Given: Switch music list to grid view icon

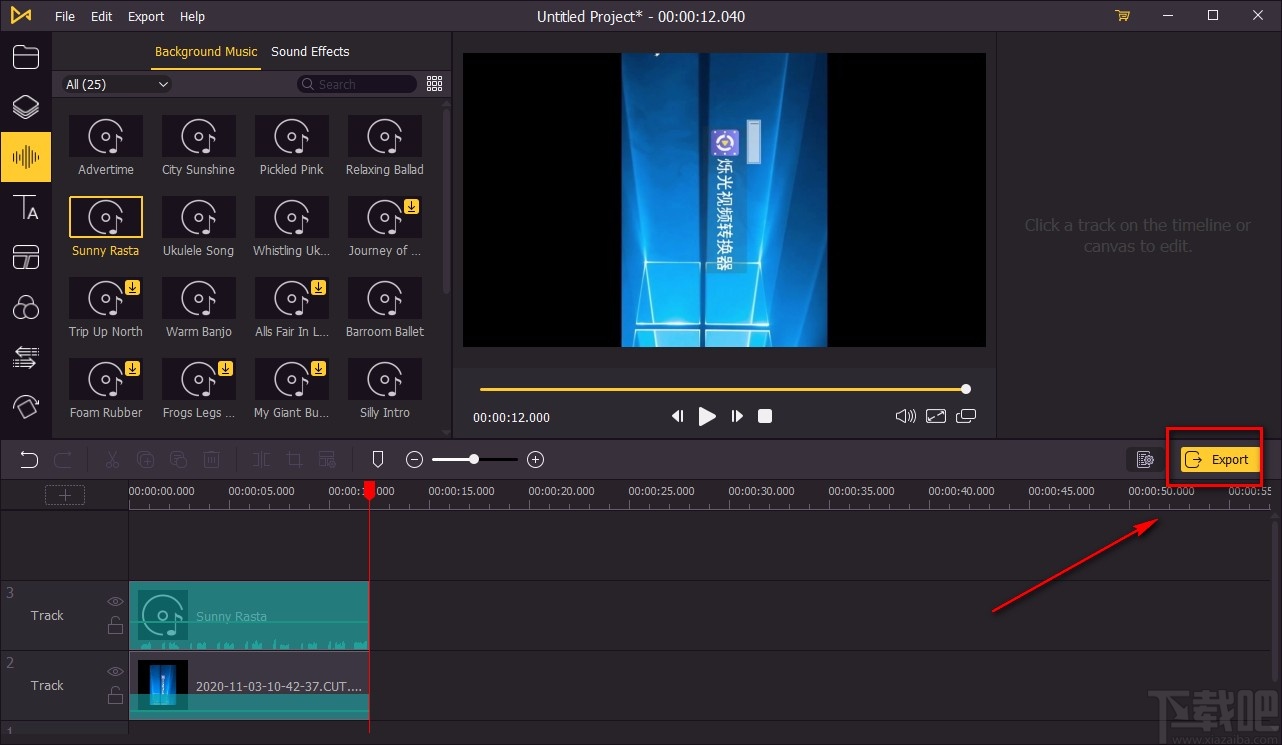Looking at the screenshot, I should tap(434, 84).
